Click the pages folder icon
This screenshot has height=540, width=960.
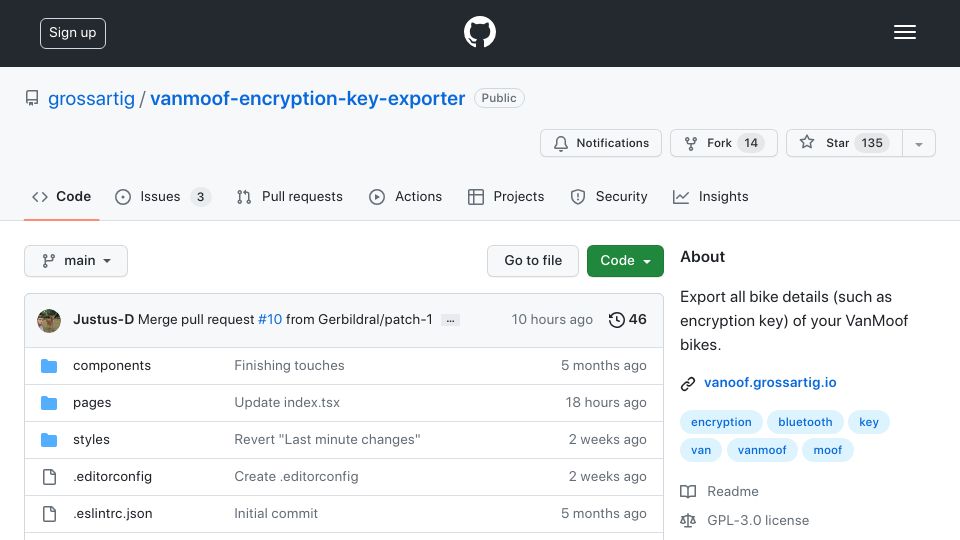[x=49, y=403]
